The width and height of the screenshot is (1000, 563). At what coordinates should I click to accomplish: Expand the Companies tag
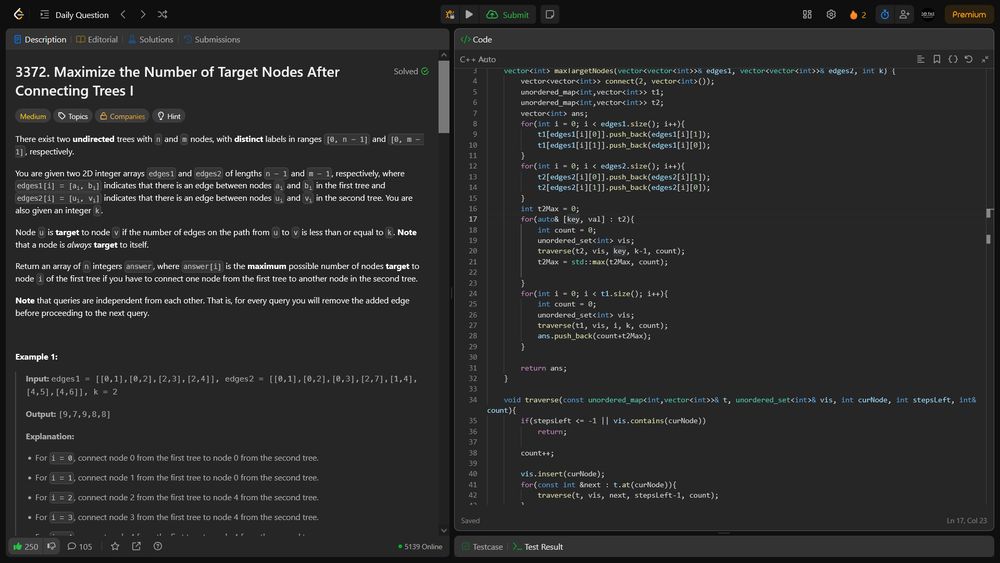coord(122,116)
